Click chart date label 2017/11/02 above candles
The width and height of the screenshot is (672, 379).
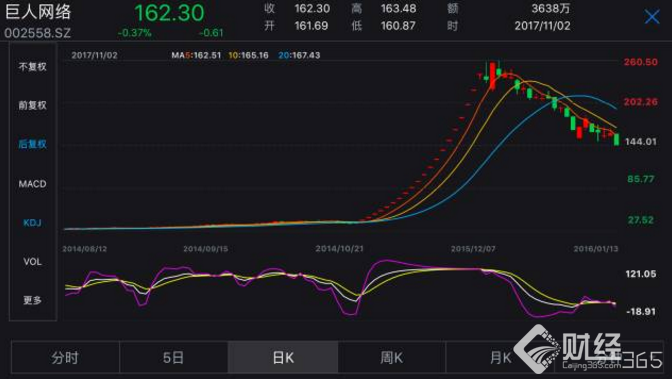tap(94, 55)
